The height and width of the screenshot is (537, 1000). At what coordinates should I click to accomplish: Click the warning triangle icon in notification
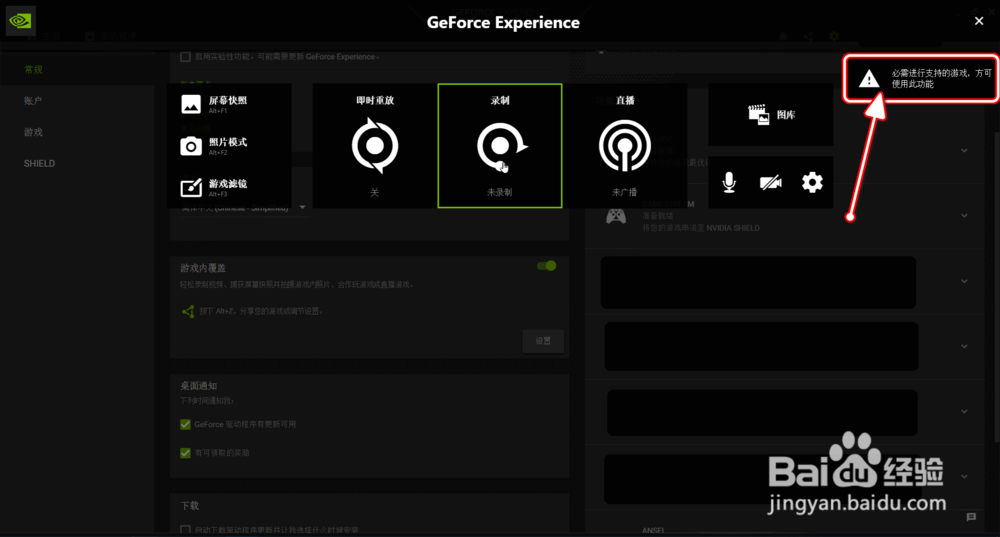point(869,79)
